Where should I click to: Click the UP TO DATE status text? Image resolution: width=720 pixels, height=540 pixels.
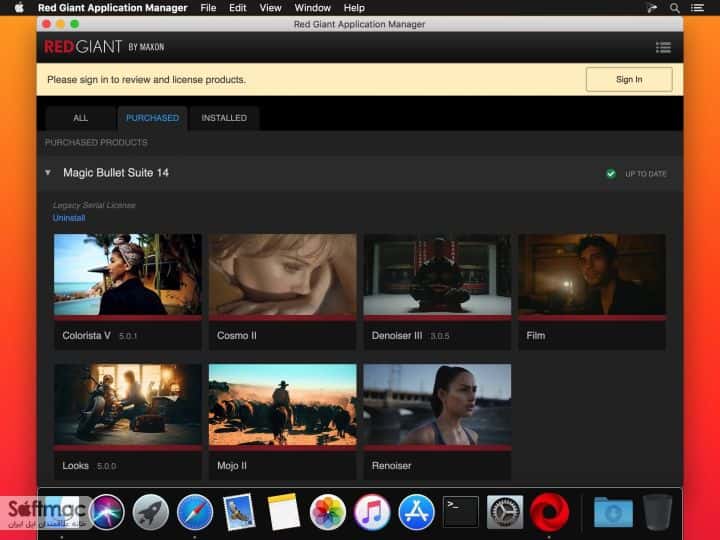coord(646,174)
